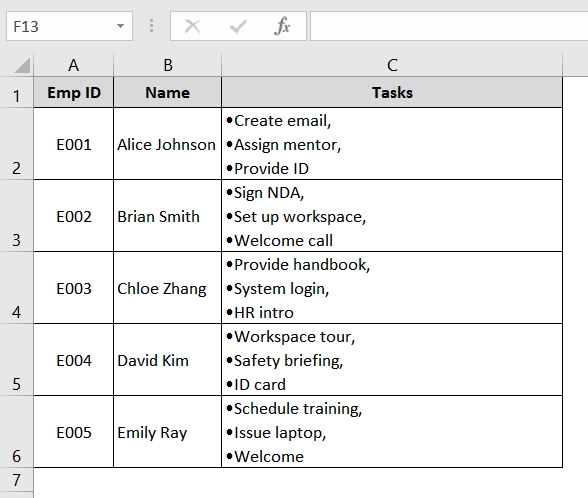
Task: Click the Emp ID header cell
Action: pos(74,93)
